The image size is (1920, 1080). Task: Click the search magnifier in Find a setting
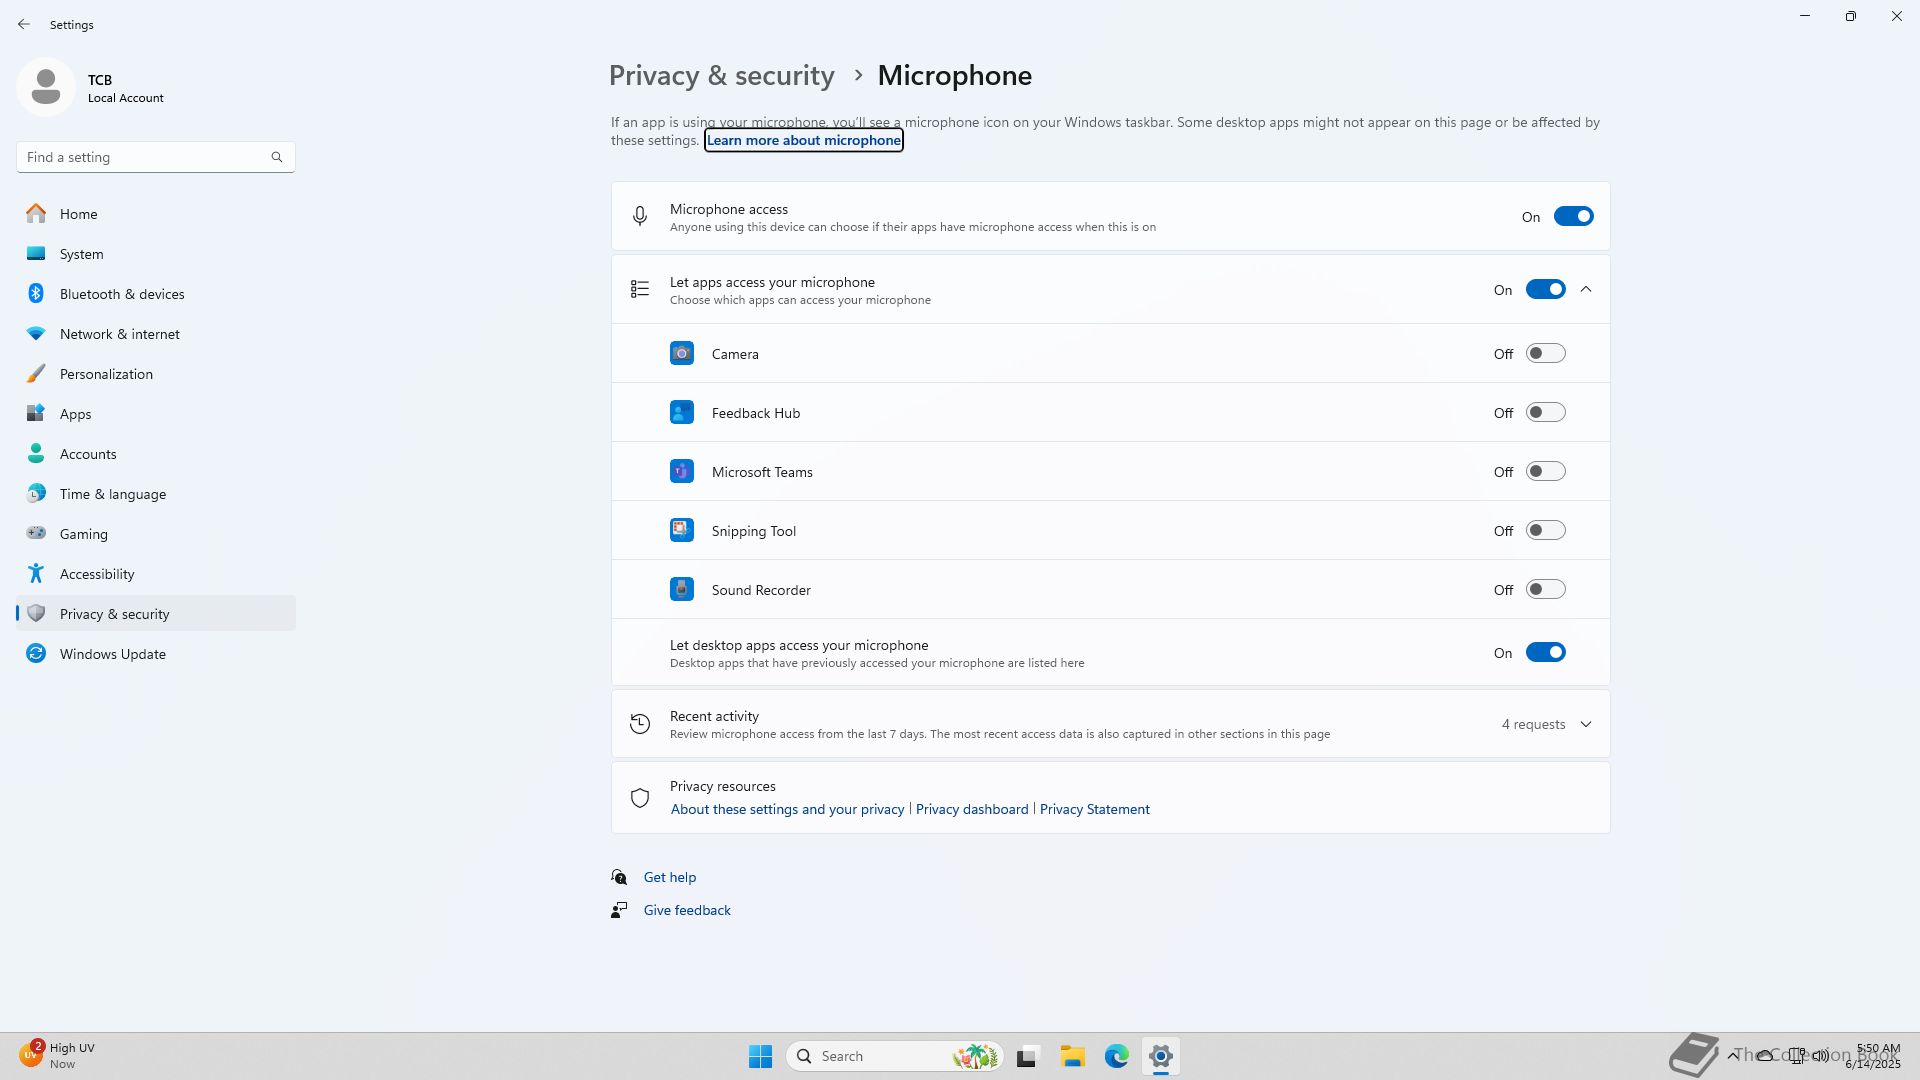coord(277,157)
